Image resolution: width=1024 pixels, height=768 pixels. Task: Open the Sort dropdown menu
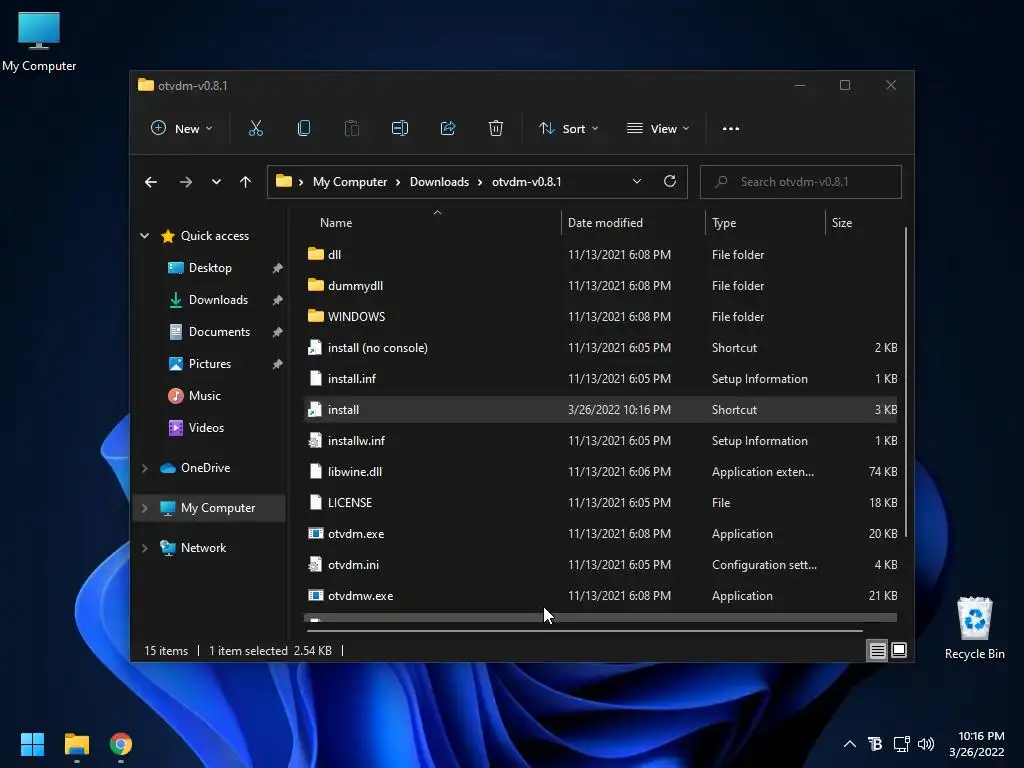point(568,128)
